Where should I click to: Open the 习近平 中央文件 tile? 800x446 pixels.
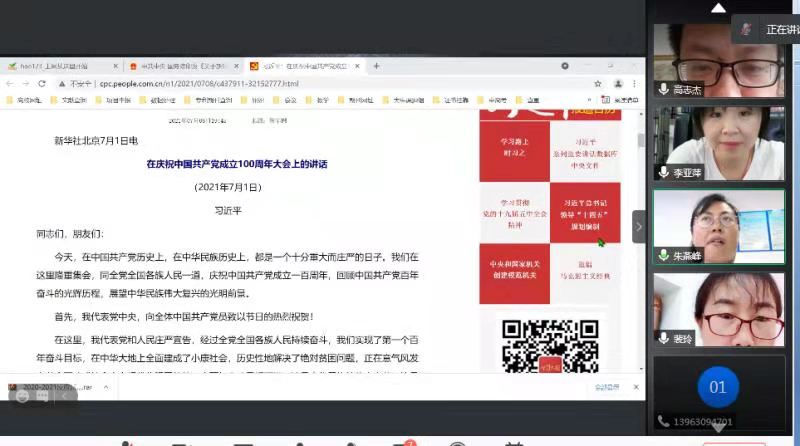[x=585, y=151]
